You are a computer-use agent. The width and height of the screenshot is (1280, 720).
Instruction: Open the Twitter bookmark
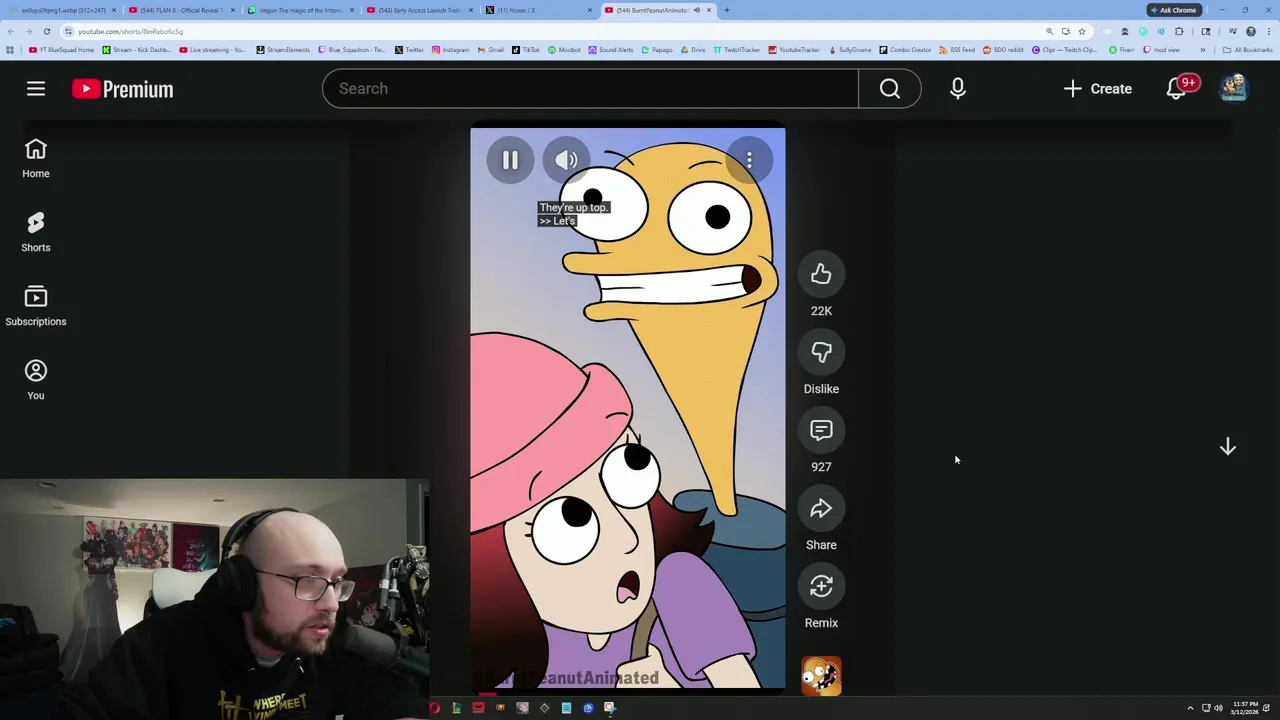pyautogui.click(x=410, y=50)
